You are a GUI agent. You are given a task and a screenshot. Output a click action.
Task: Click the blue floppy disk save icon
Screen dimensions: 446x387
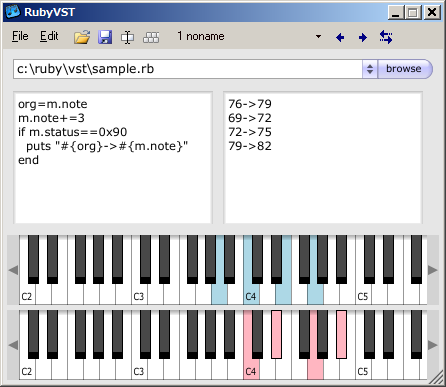[105, 37]
